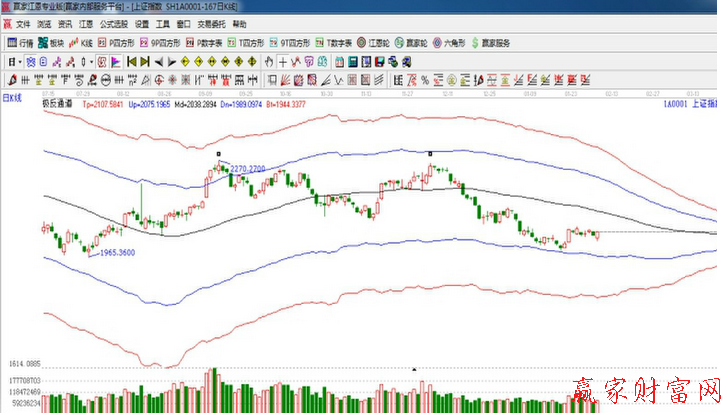The image size is (727, 415).
Task: Expand the period dropdown arrow beside 日
Action: tap(19, 62)
